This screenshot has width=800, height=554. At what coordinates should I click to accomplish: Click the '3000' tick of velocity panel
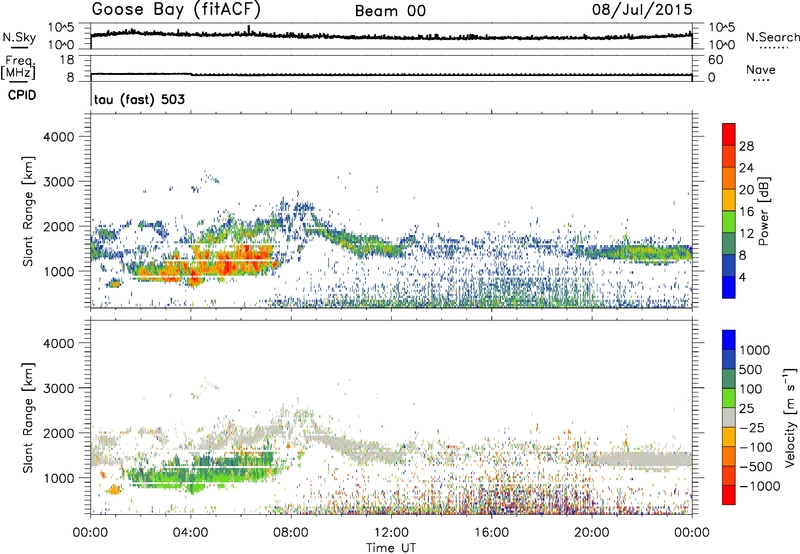click(x=58, y=388)
